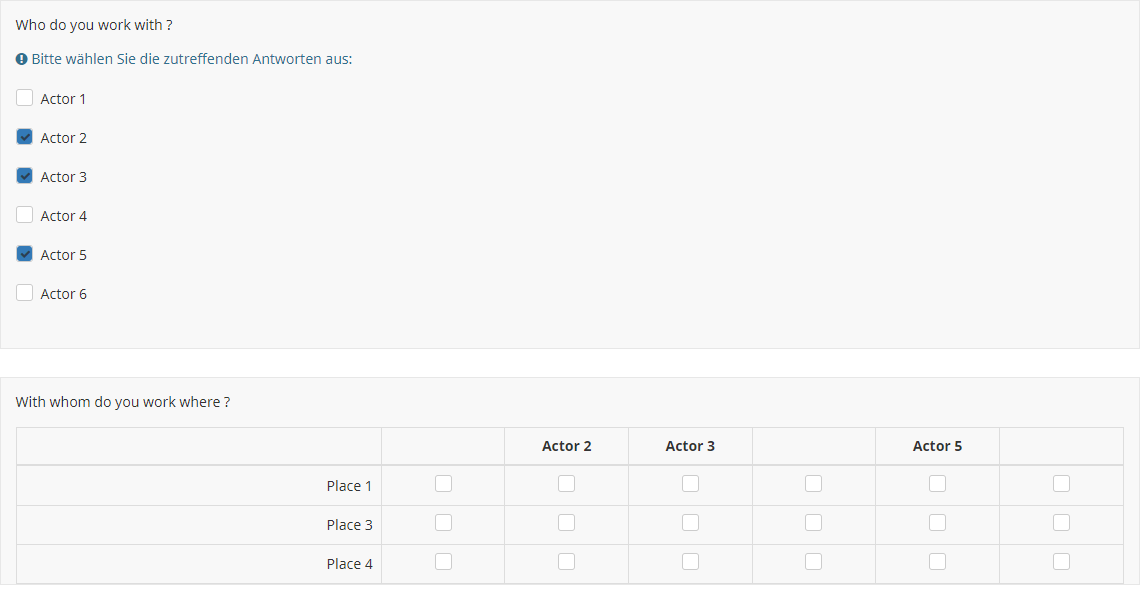Viewport: 1148px width, 591px height.
Task: Check Place 1 under Actor 3 column
Action: (690, 484)
